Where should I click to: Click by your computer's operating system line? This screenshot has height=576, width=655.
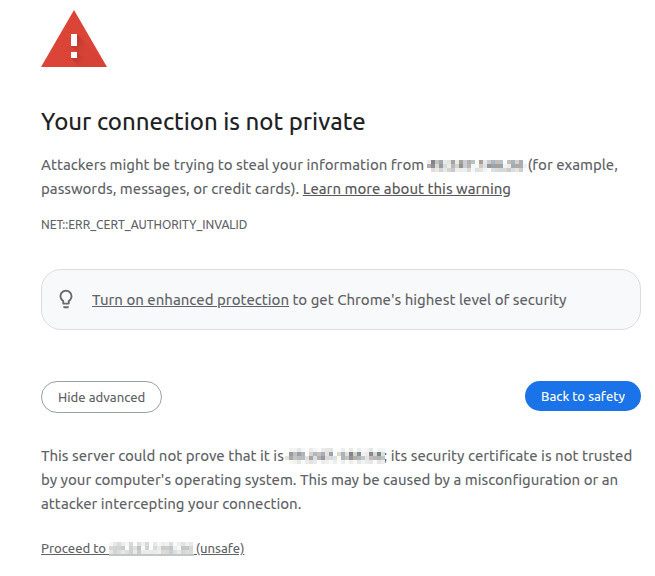pos(329,480)
